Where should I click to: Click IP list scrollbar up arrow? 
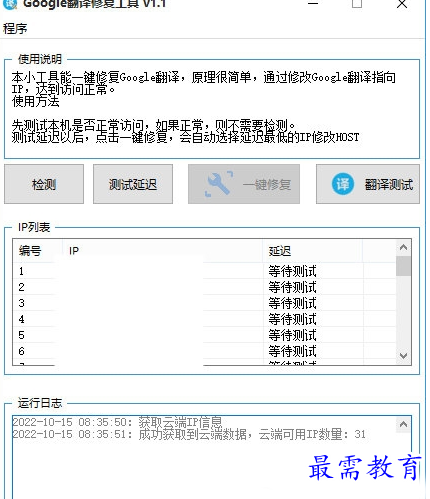(x=403, y=247)
